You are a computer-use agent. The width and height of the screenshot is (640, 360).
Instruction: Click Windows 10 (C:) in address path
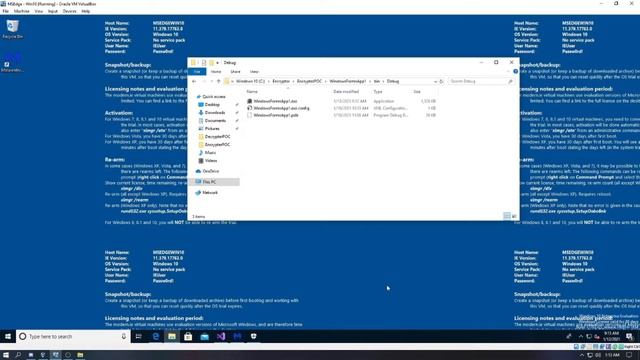250,81
